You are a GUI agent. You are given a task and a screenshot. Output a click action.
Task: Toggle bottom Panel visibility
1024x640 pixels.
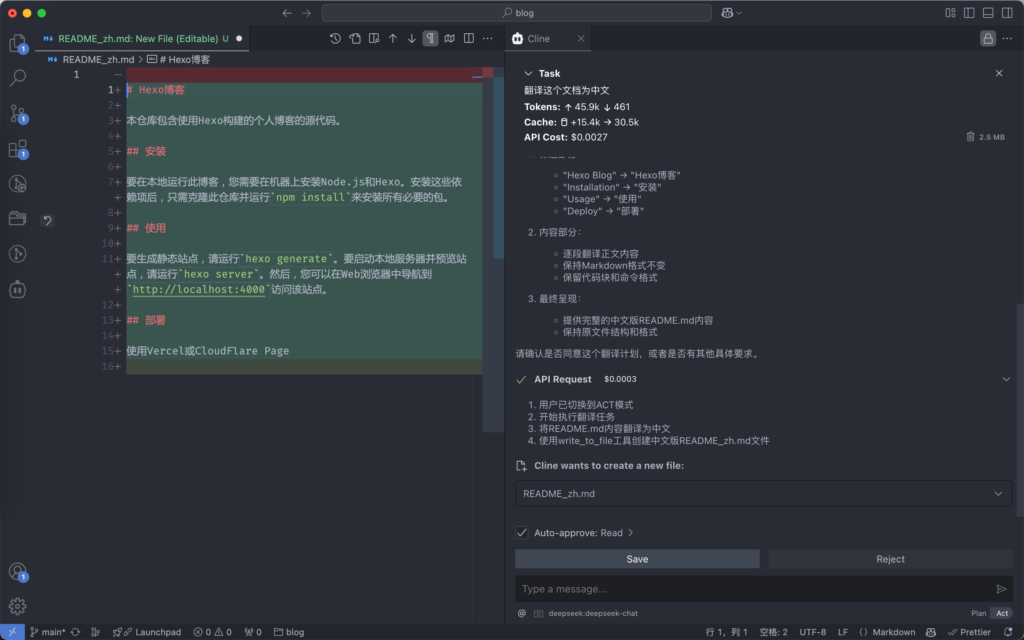click(x=988, y=13)
